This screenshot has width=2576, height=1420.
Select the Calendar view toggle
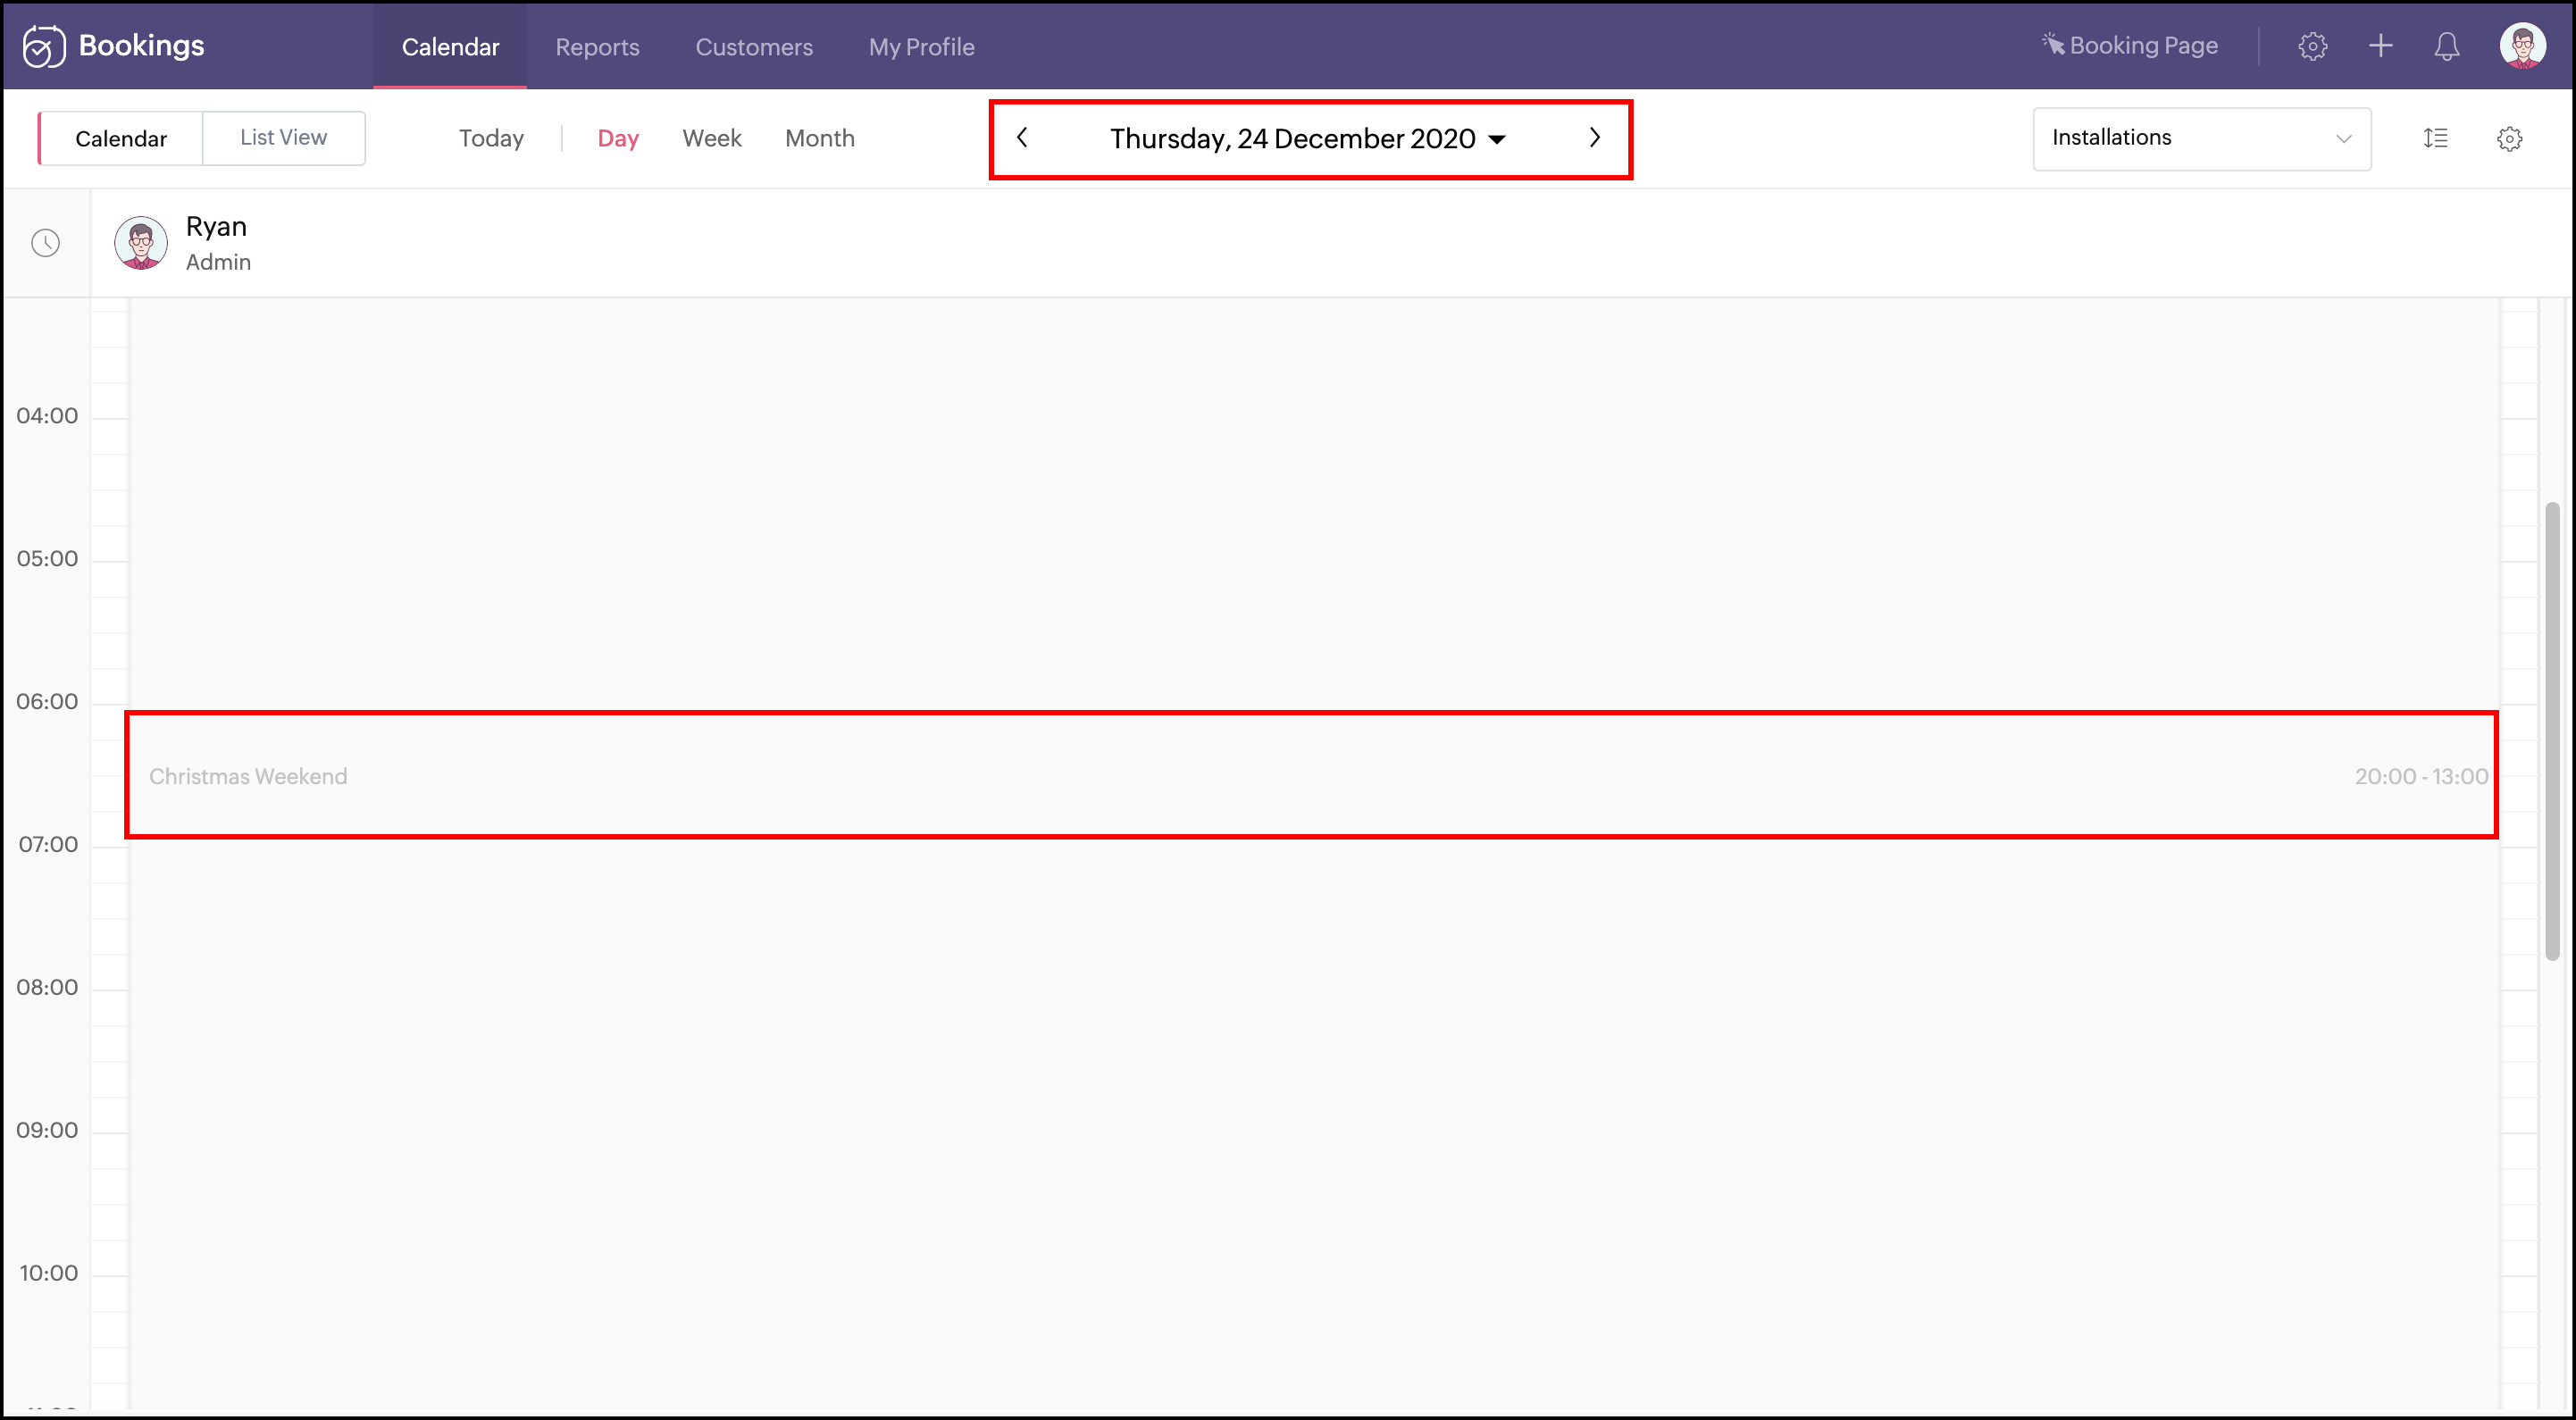coord(121,138)
